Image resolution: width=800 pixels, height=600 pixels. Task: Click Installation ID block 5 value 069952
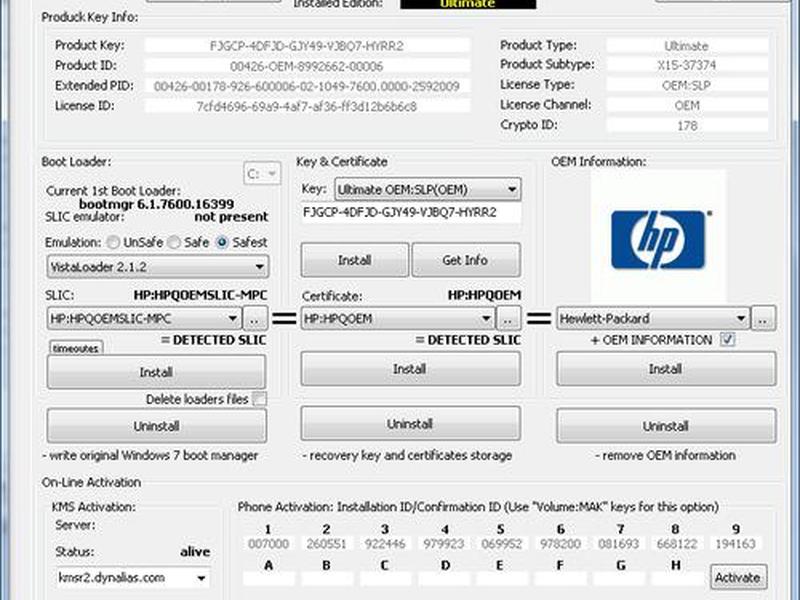[502, 544]
